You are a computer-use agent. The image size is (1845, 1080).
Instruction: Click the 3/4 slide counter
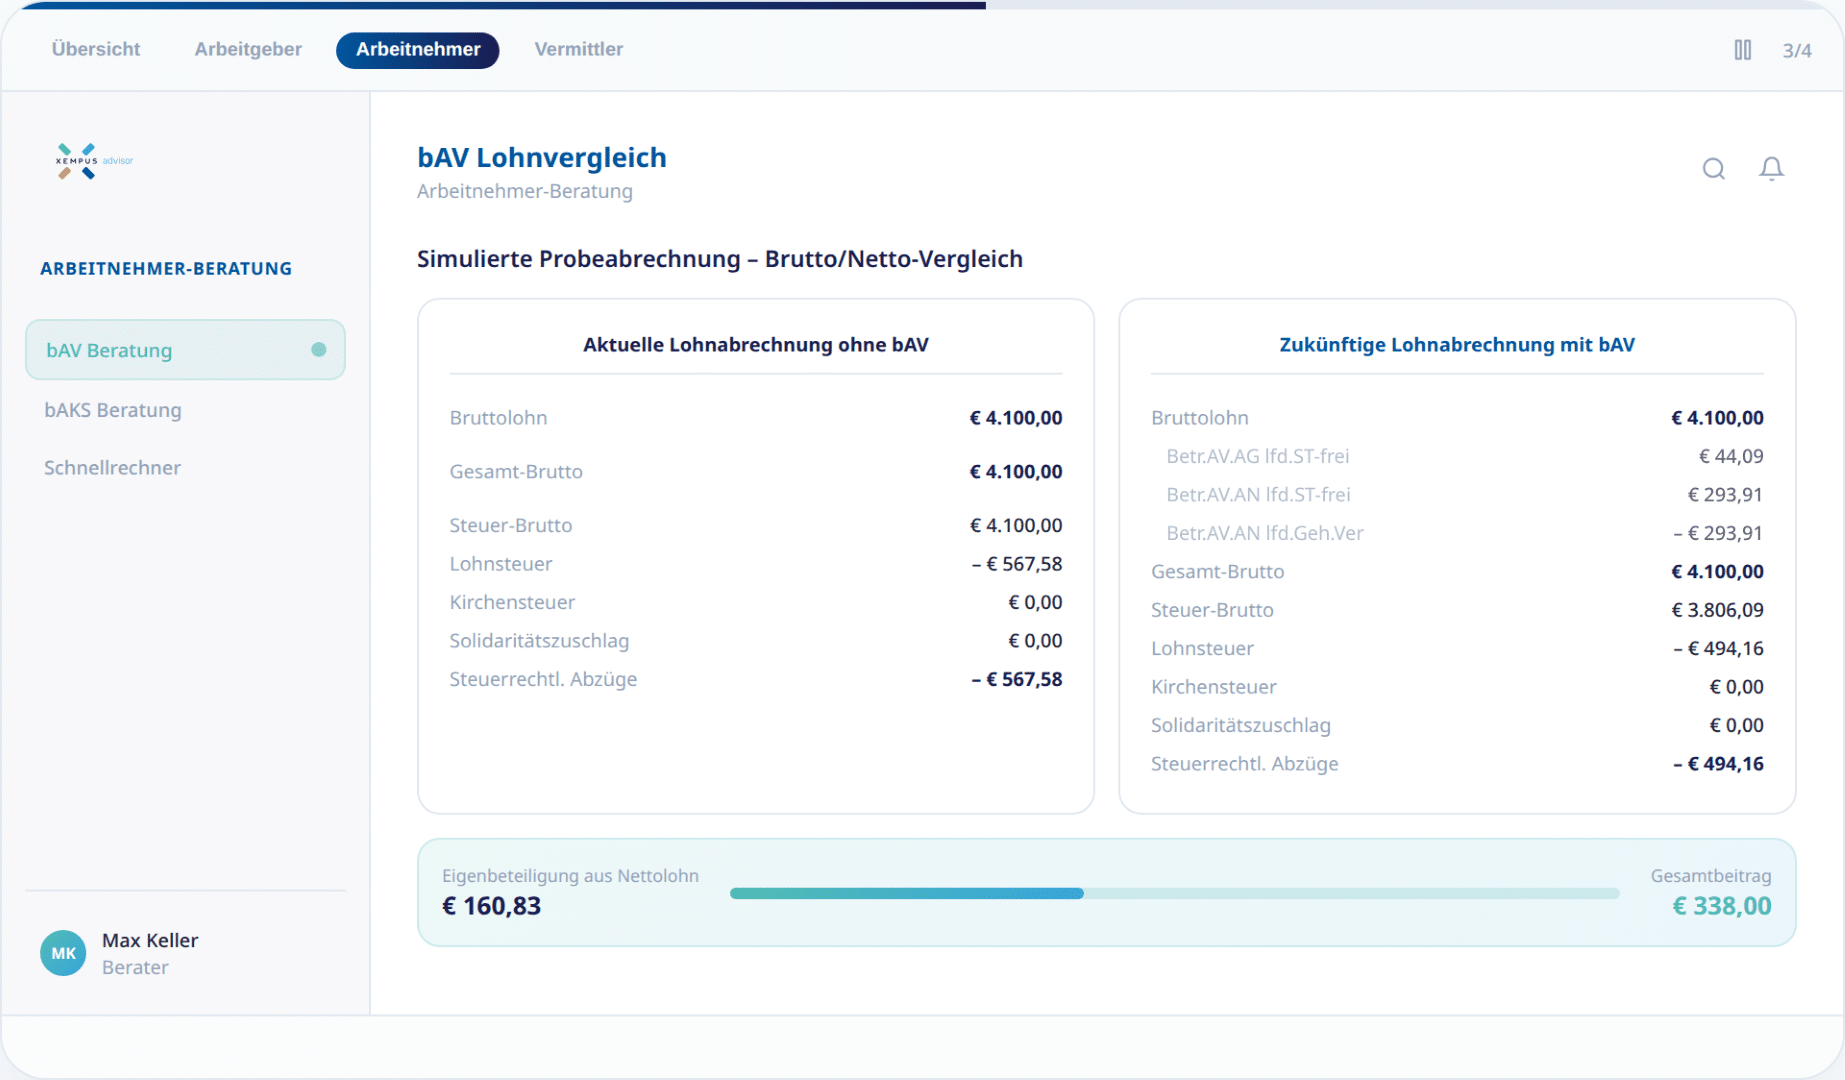[x=1796, y=51]
